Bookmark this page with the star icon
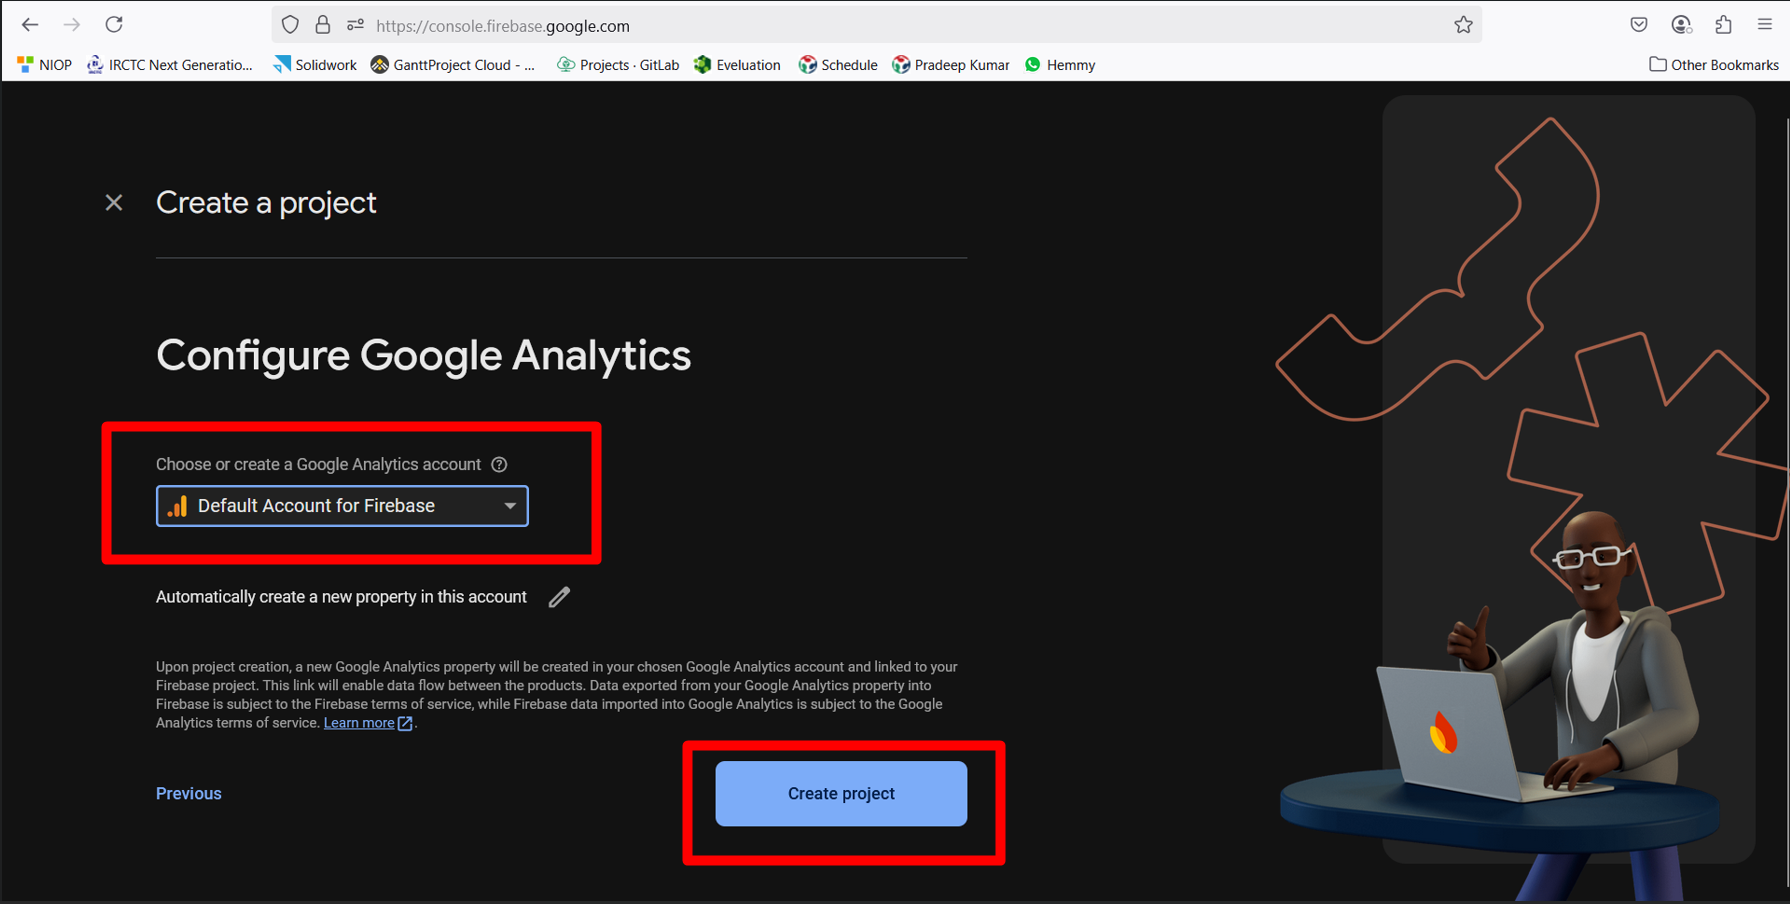 tap(1463, 25)
